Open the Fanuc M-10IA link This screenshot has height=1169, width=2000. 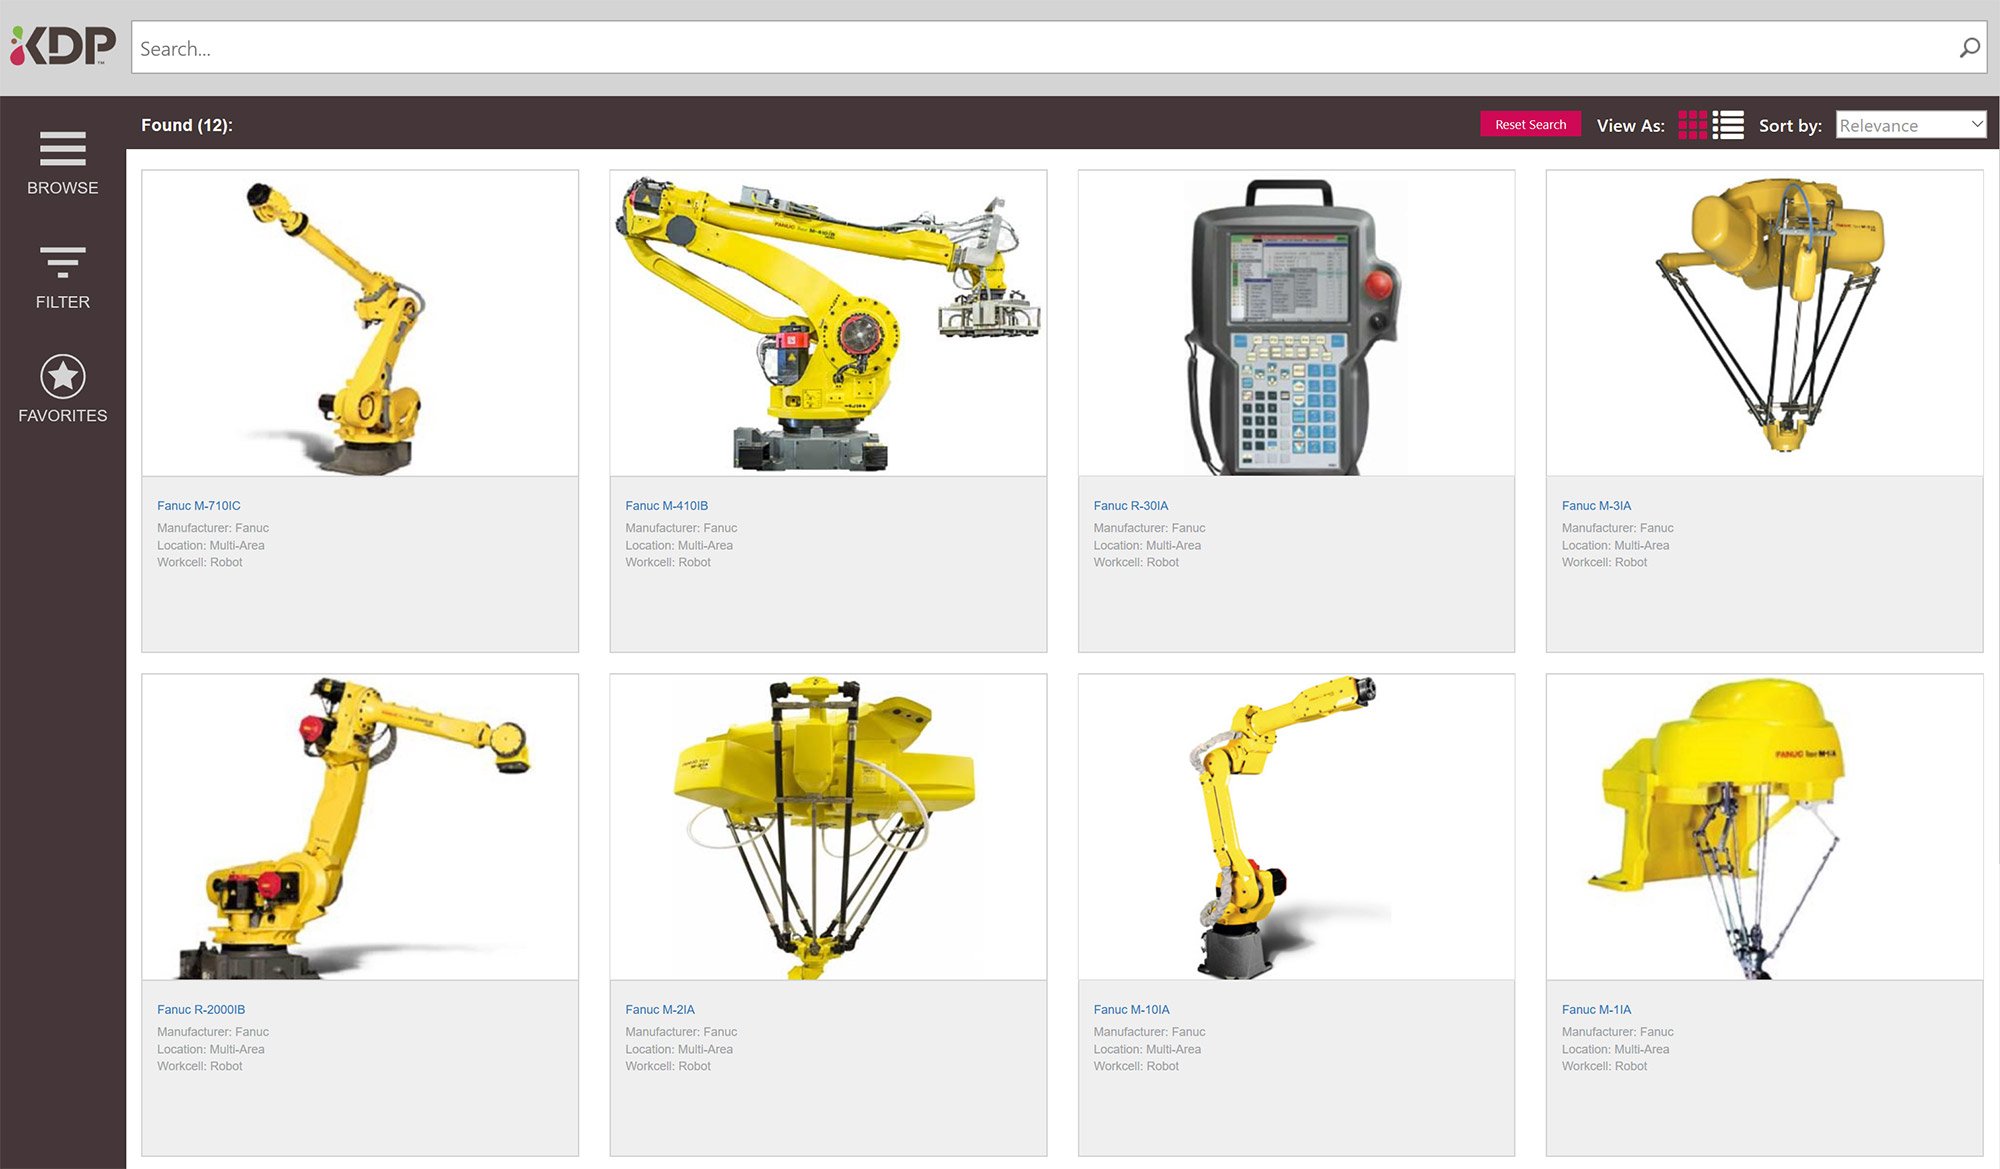pos(1131,1010)
